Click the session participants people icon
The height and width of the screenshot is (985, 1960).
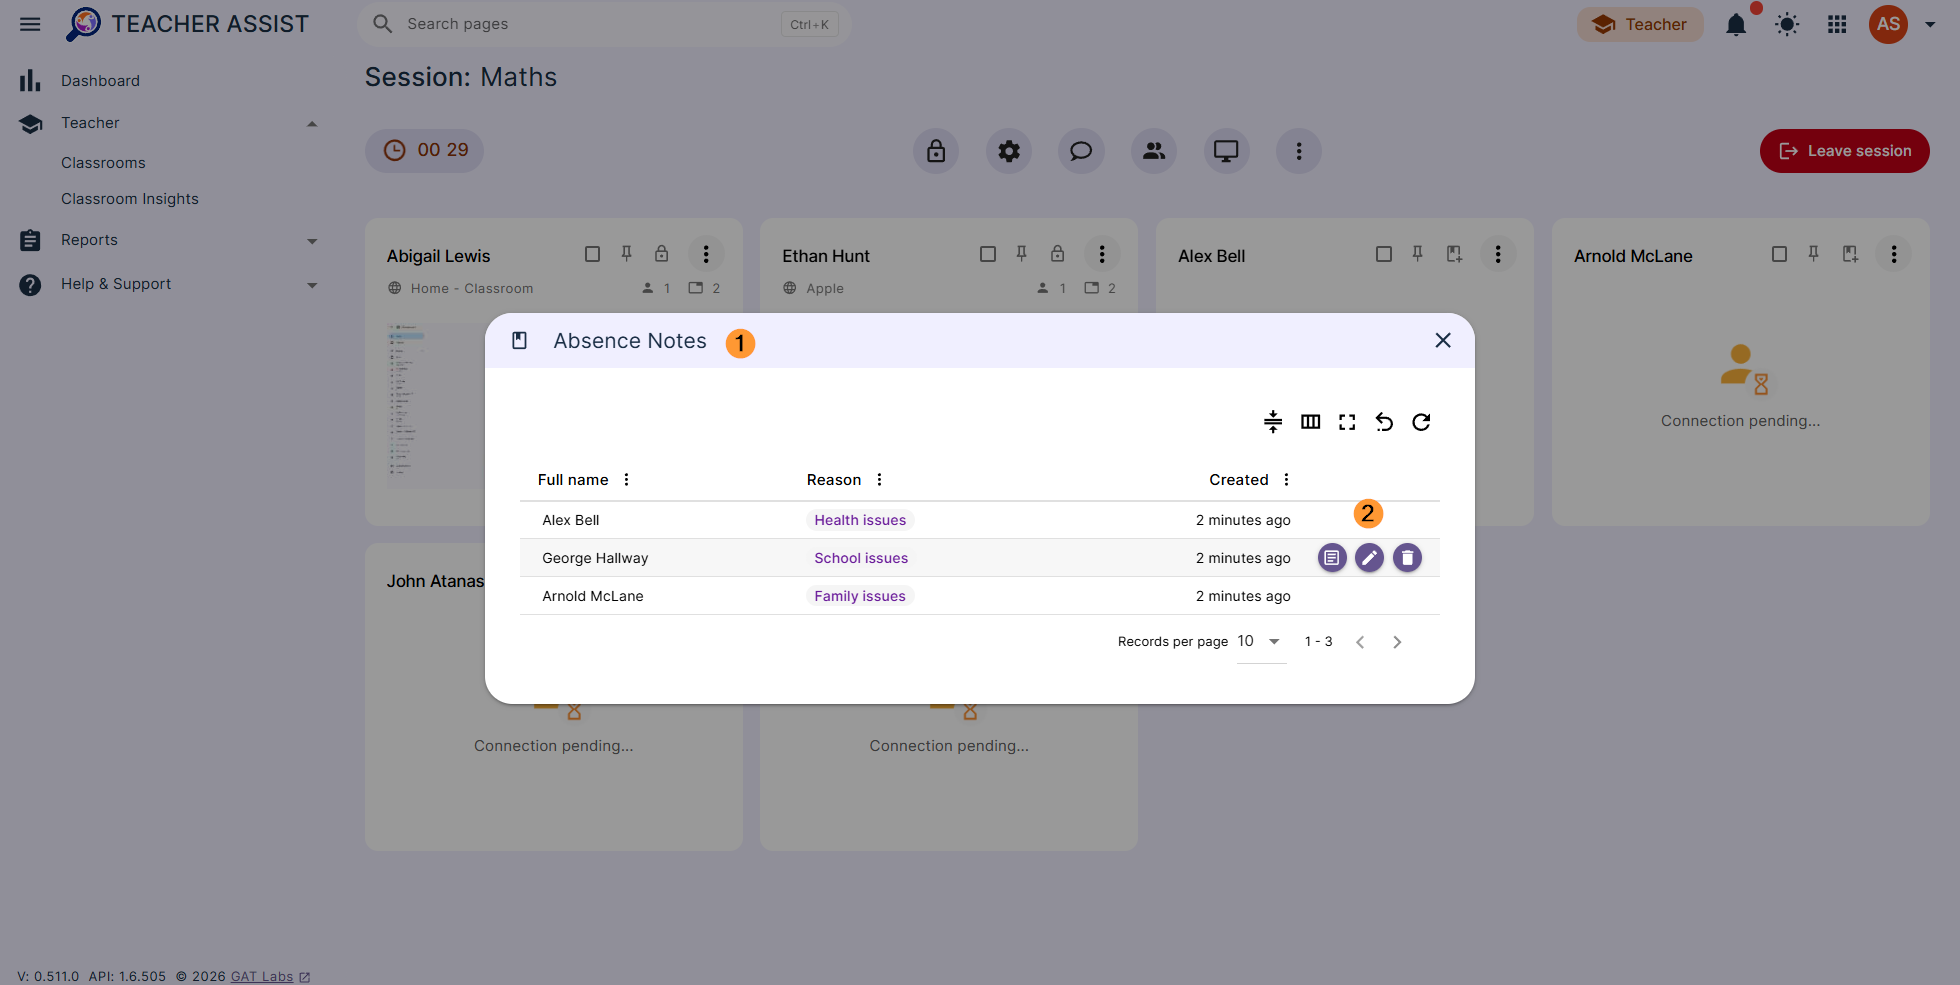pos(1154,151)
